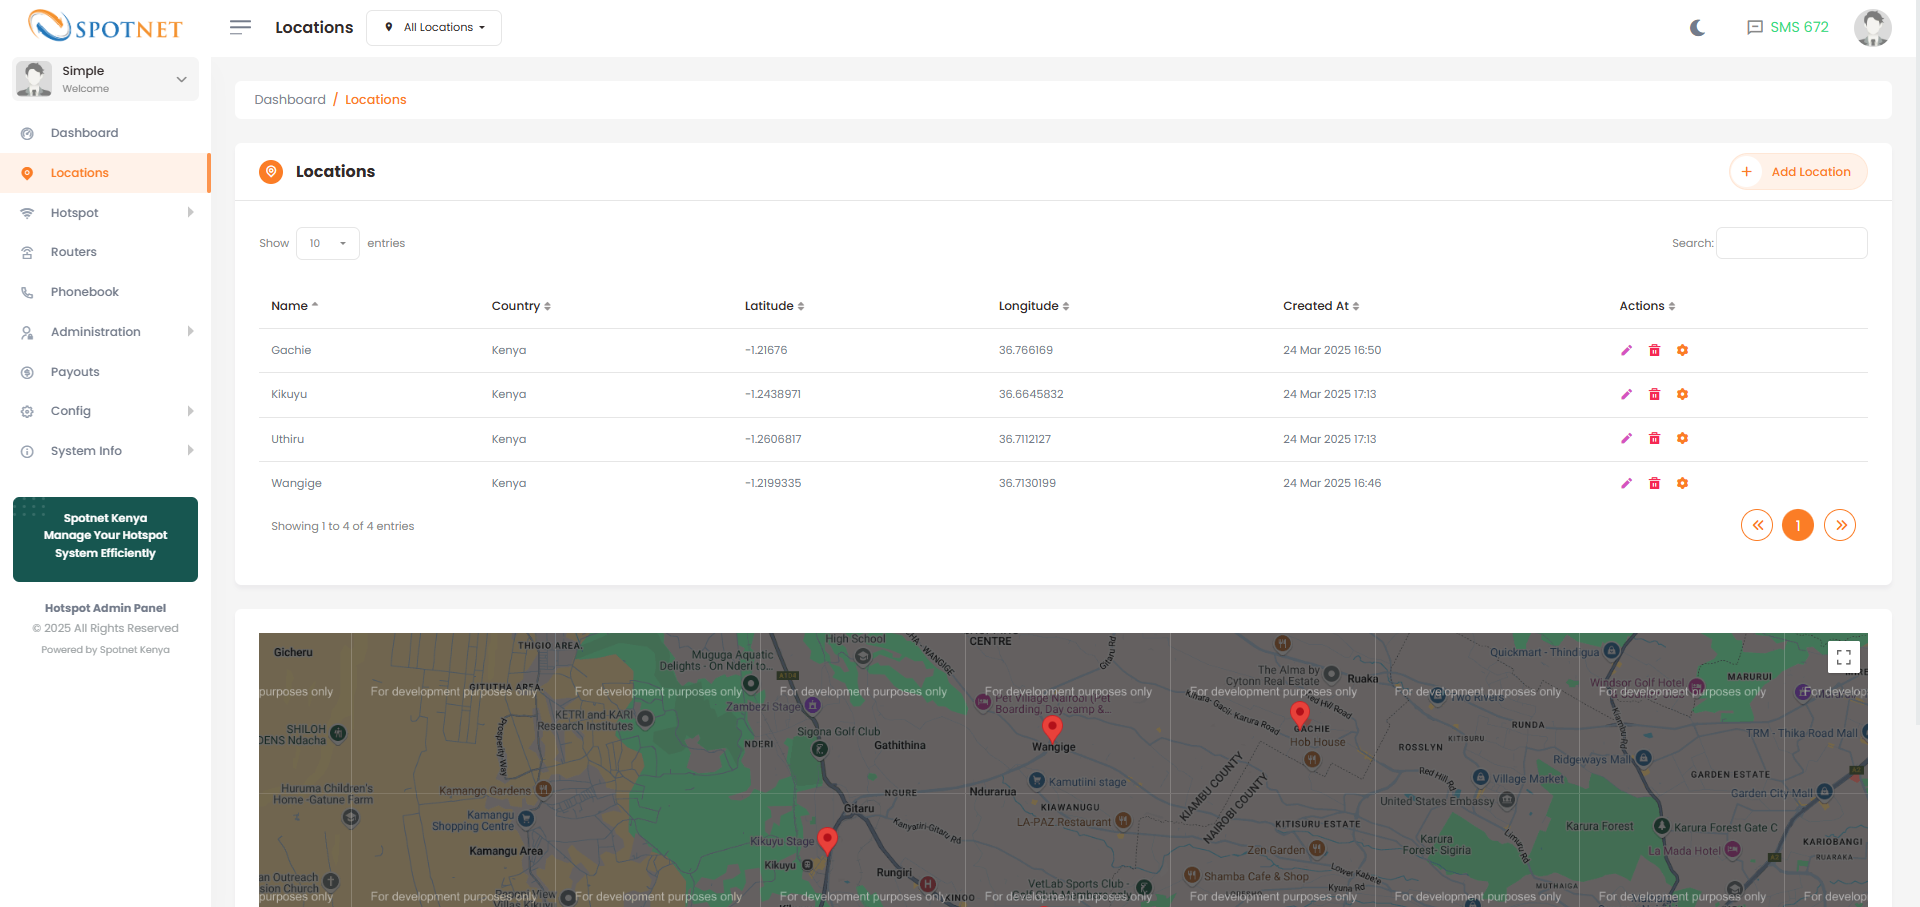Click the red Wangige map marker
Screen dimensions: 1920x907
(x=1052, y=727)
